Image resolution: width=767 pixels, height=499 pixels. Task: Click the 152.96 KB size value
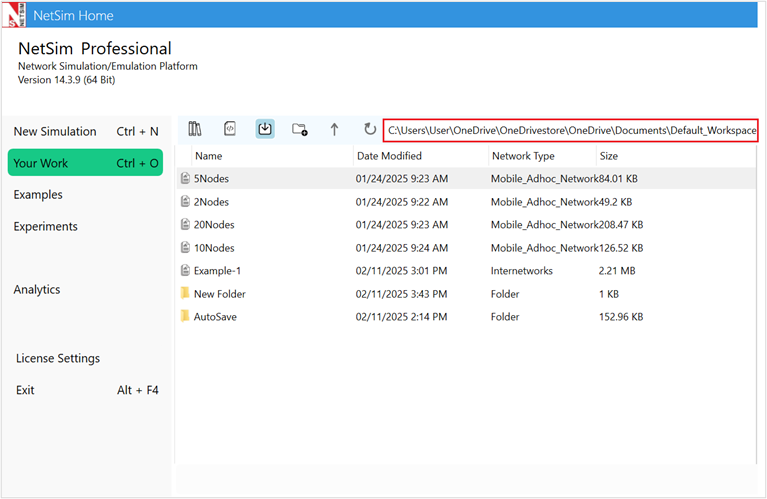click(621, 317)
